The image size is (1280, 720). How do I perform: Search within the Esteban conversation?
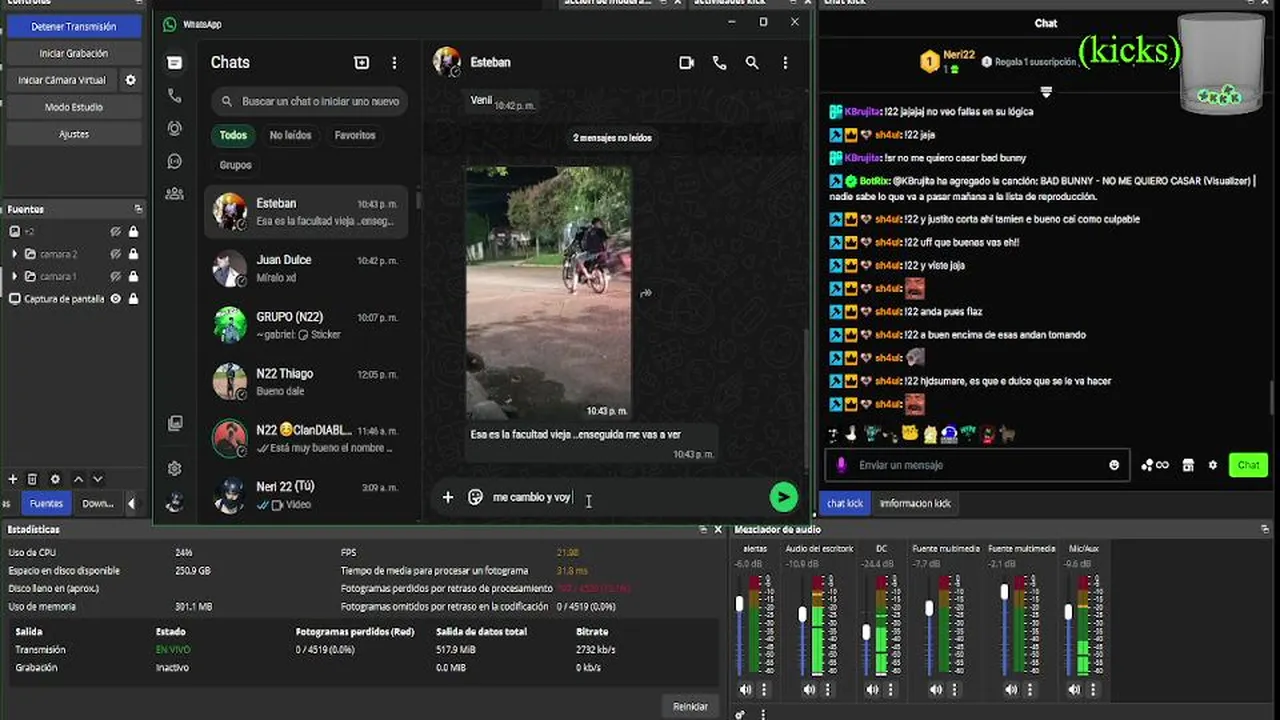(752, 62)
